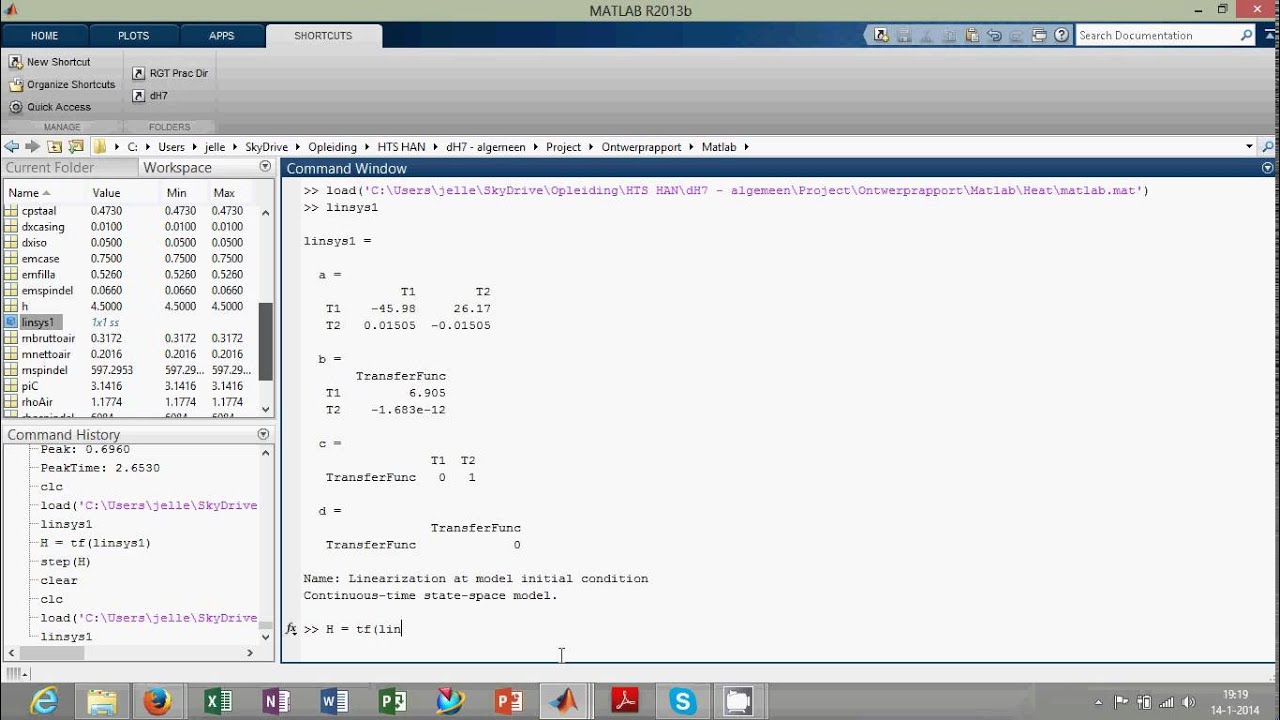Run the dH7 shortcut

(x=150, y=96)
